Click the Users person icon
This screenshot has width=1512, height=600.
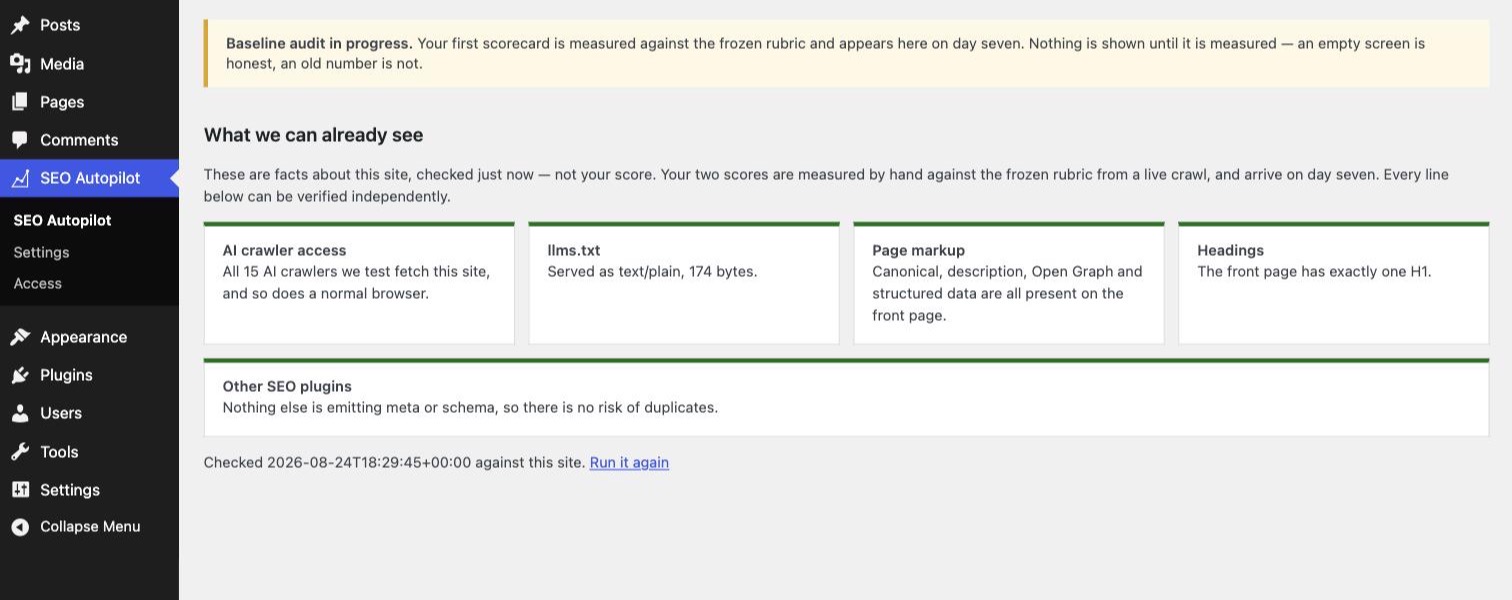[x=20, y=413]
